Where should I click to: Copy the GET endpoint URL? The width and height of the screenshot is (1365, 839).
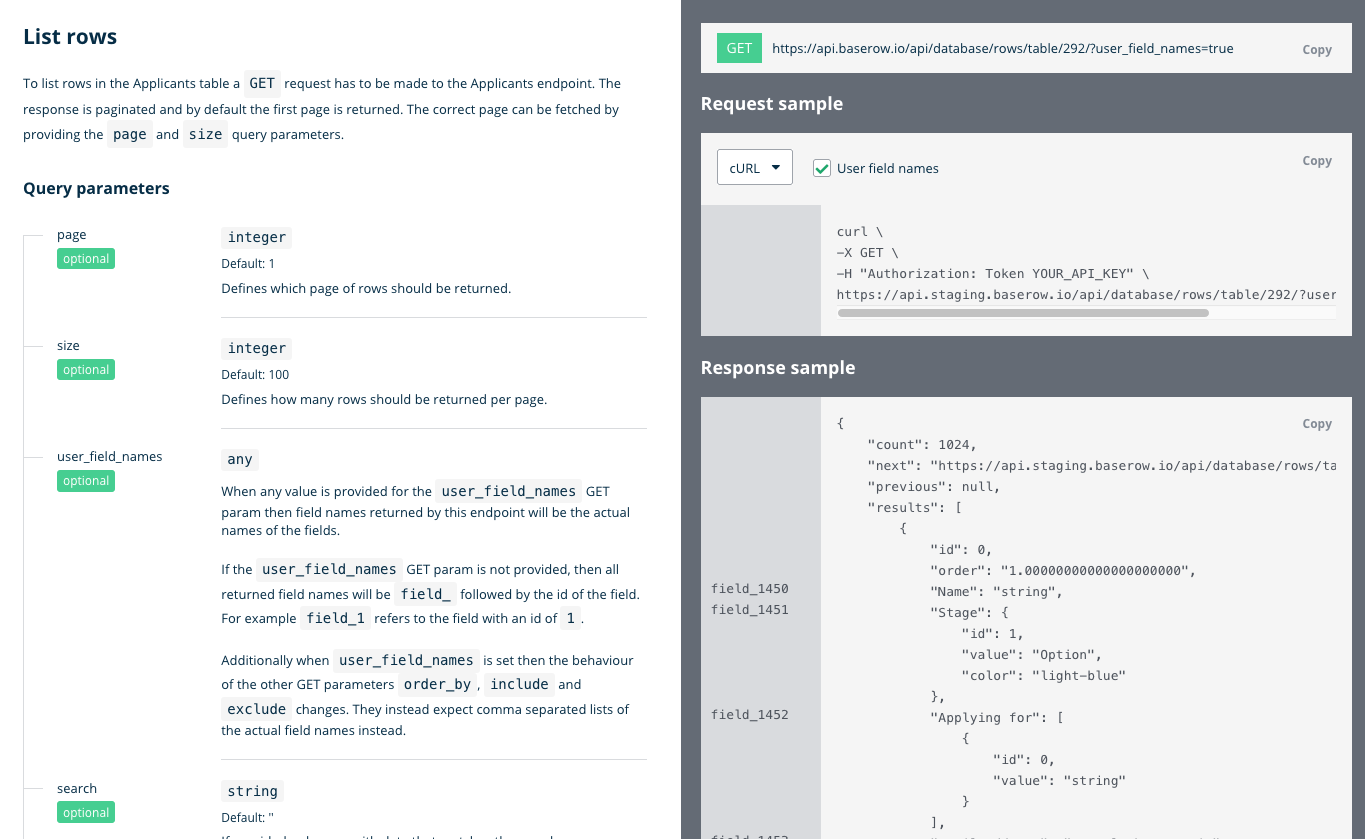point(1316,50)
